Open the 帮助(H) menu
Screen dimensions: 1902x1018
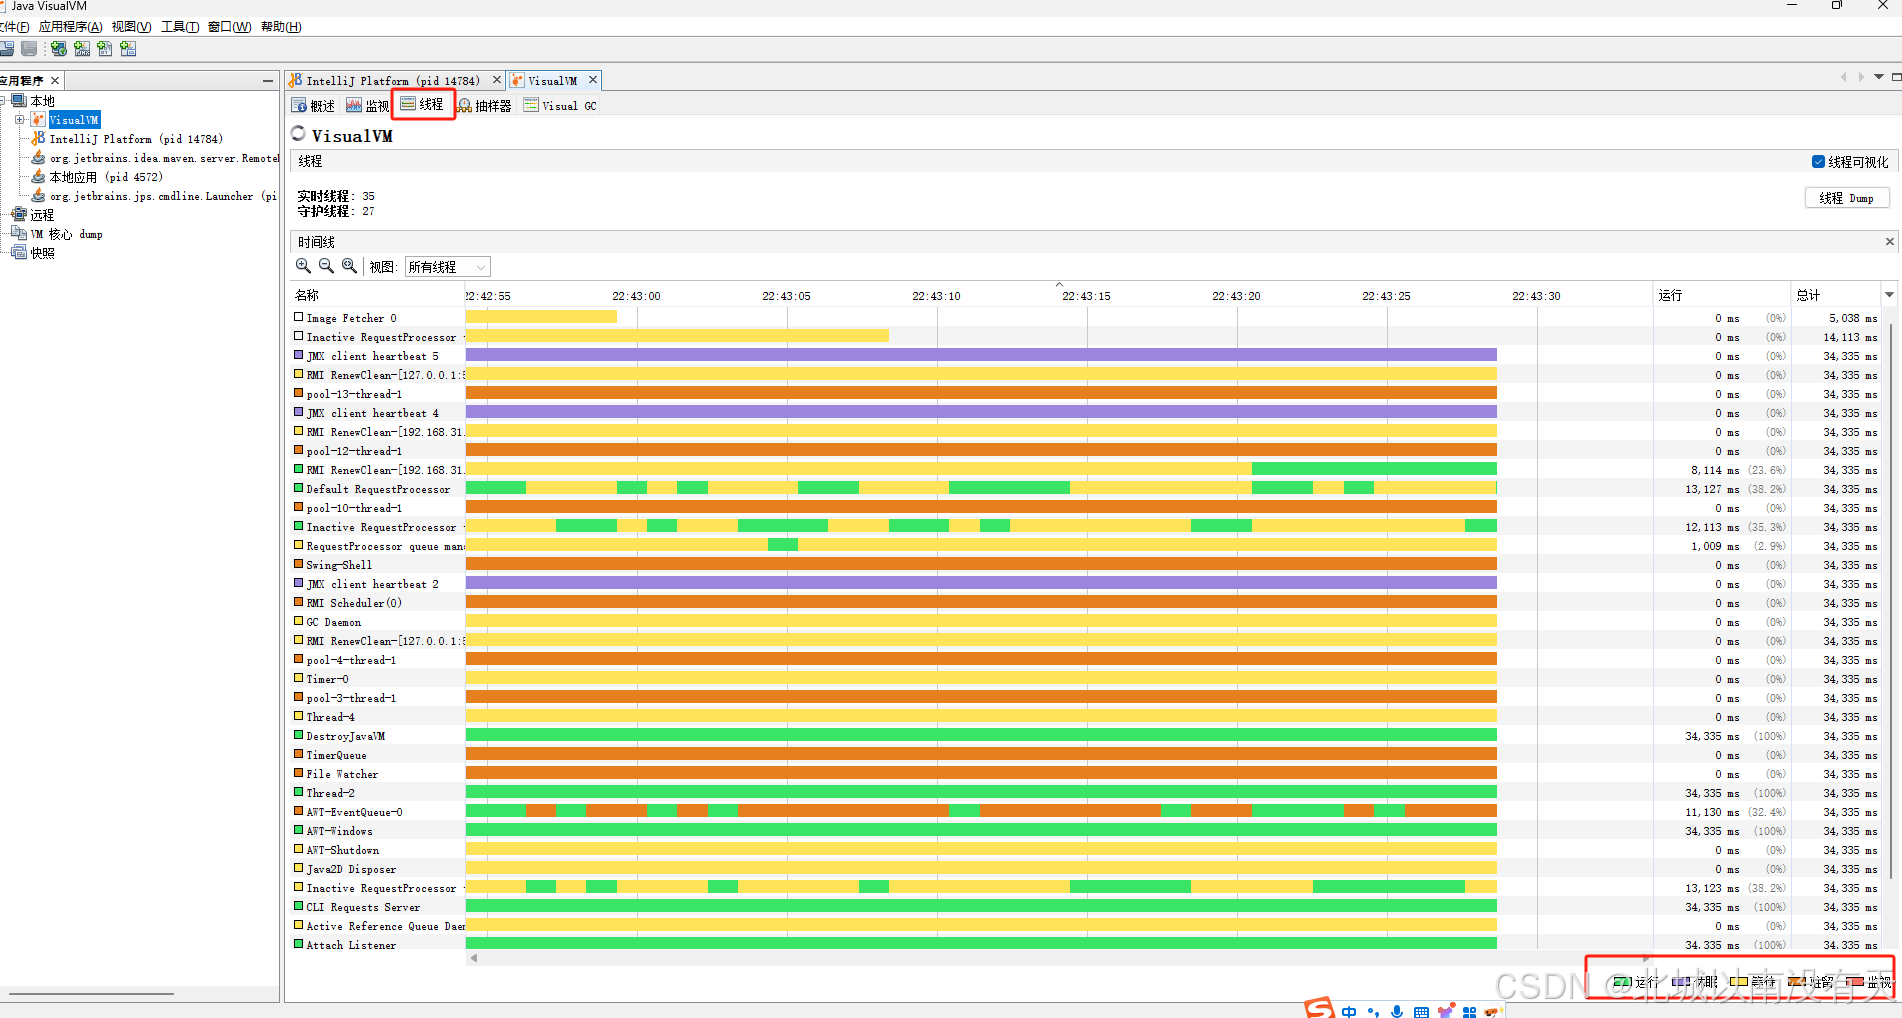pyautogui.click(x=281, y=27)
